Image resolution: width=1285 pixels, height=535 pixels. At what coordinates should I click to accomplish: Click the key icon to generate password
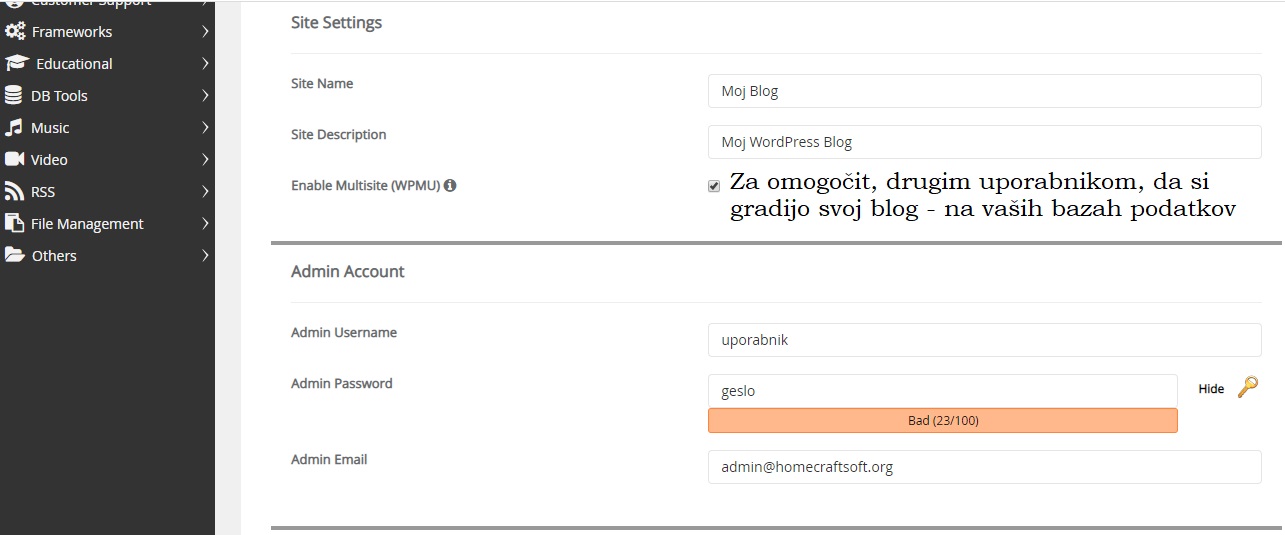(1247, 388)
